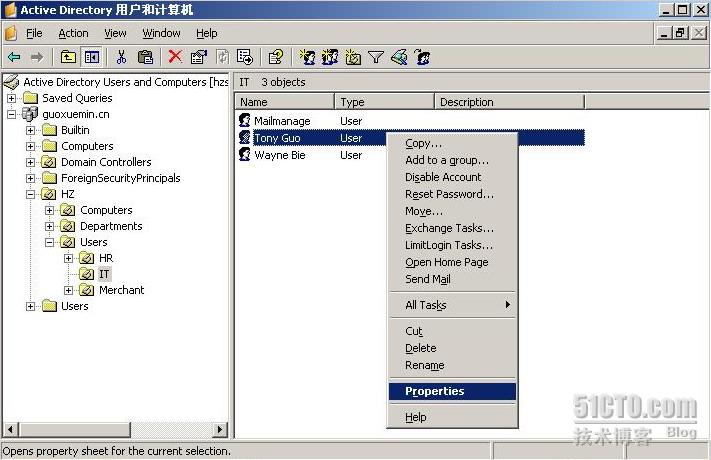
Task: Click the Back arrow toolbar icon
Action: pyautogui.click(x=14, y=57)
